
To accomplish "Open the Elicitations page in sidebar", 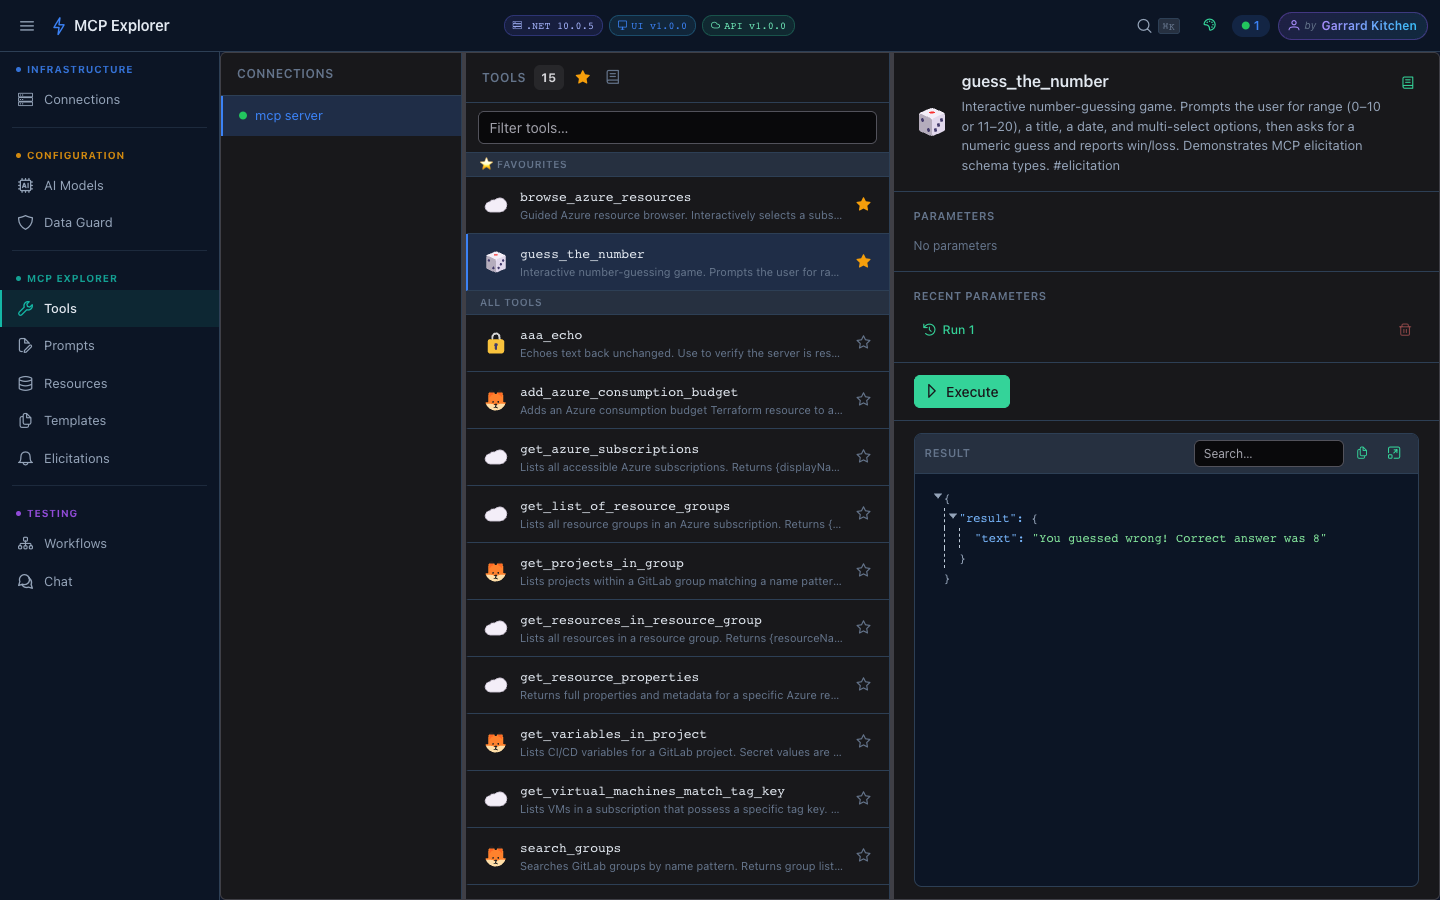I will point(76,459).
